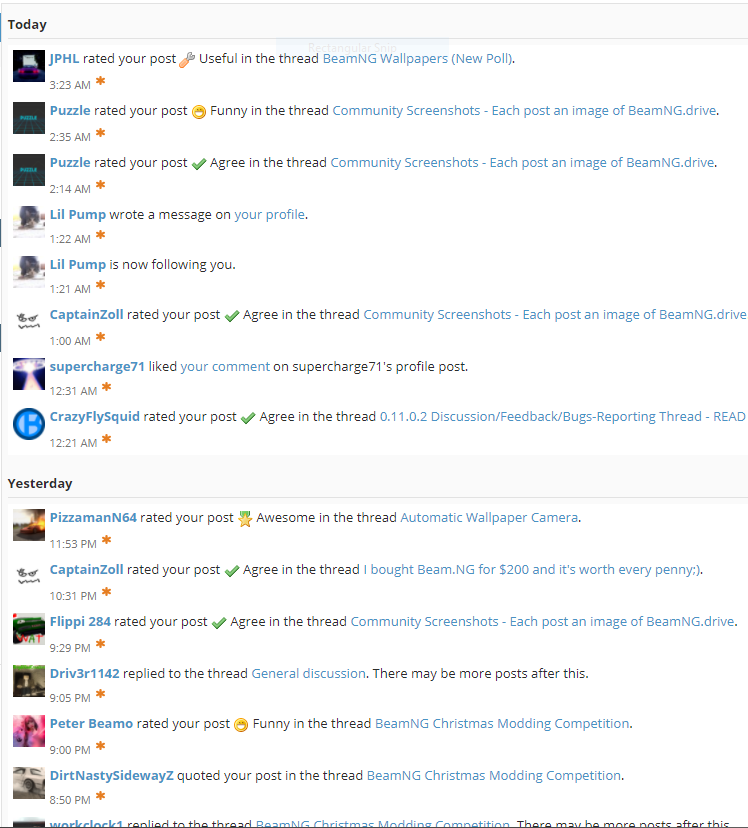The width and height of the screenshot is (748, 828).
Task: Click JPHL's avatar thumbnail
Action: coord(29,65)
